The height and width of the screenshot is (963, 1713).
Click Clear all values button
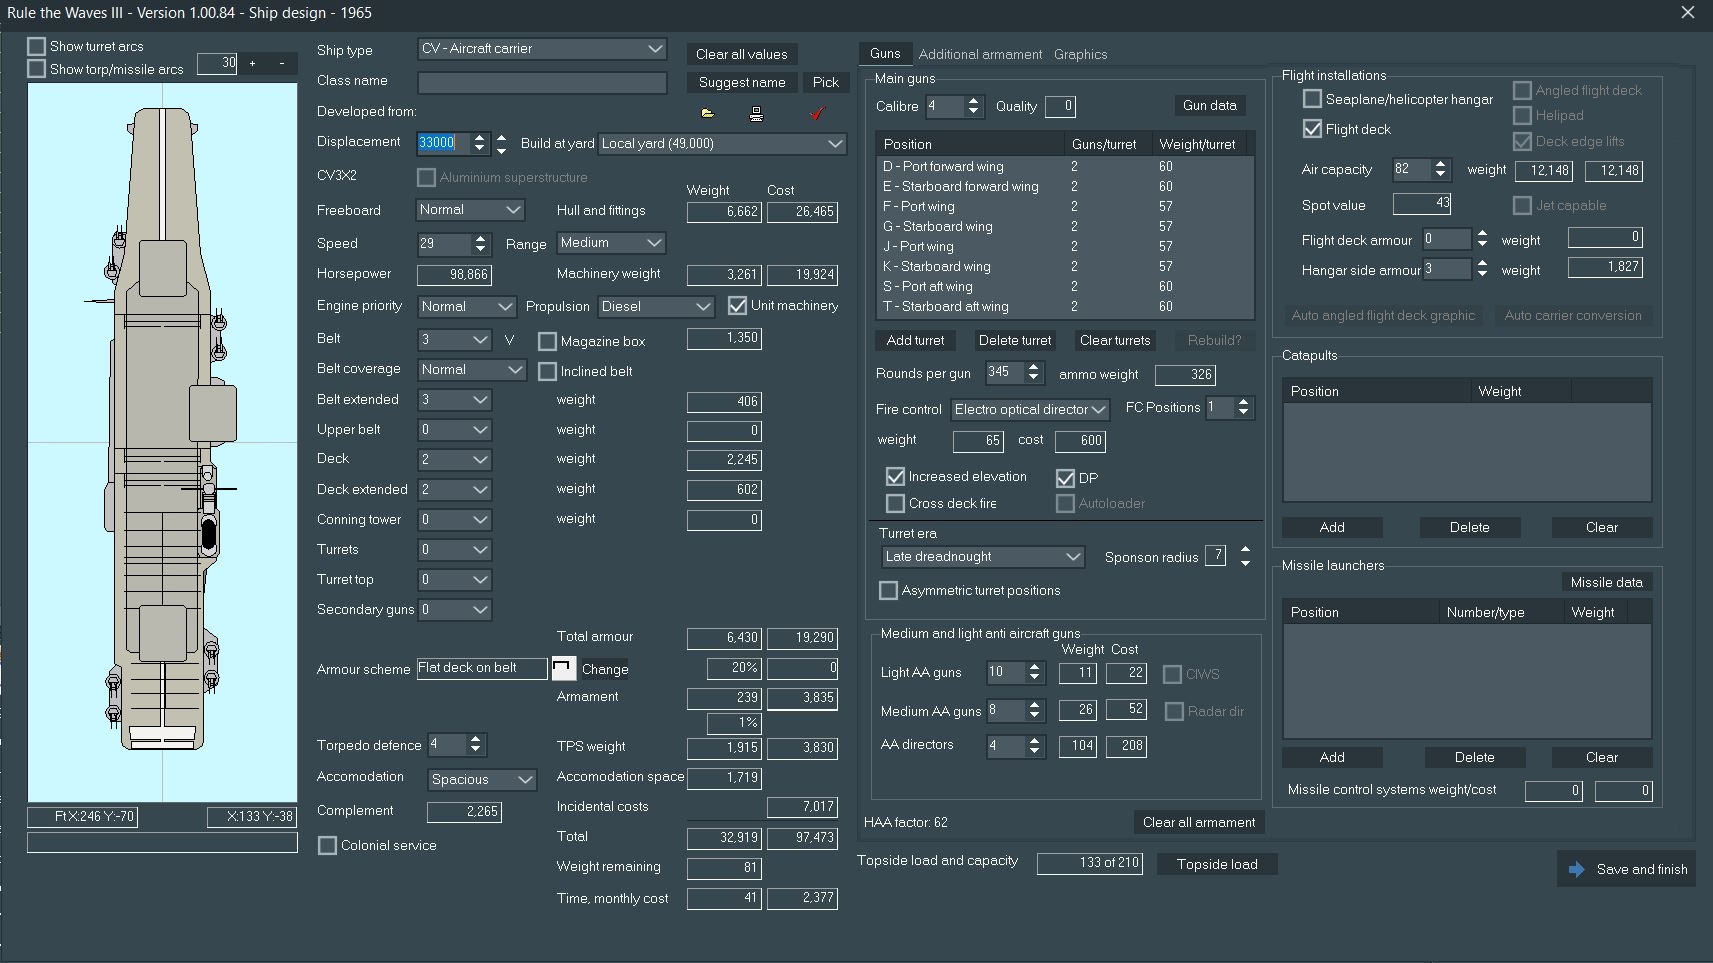click(741, 54)
